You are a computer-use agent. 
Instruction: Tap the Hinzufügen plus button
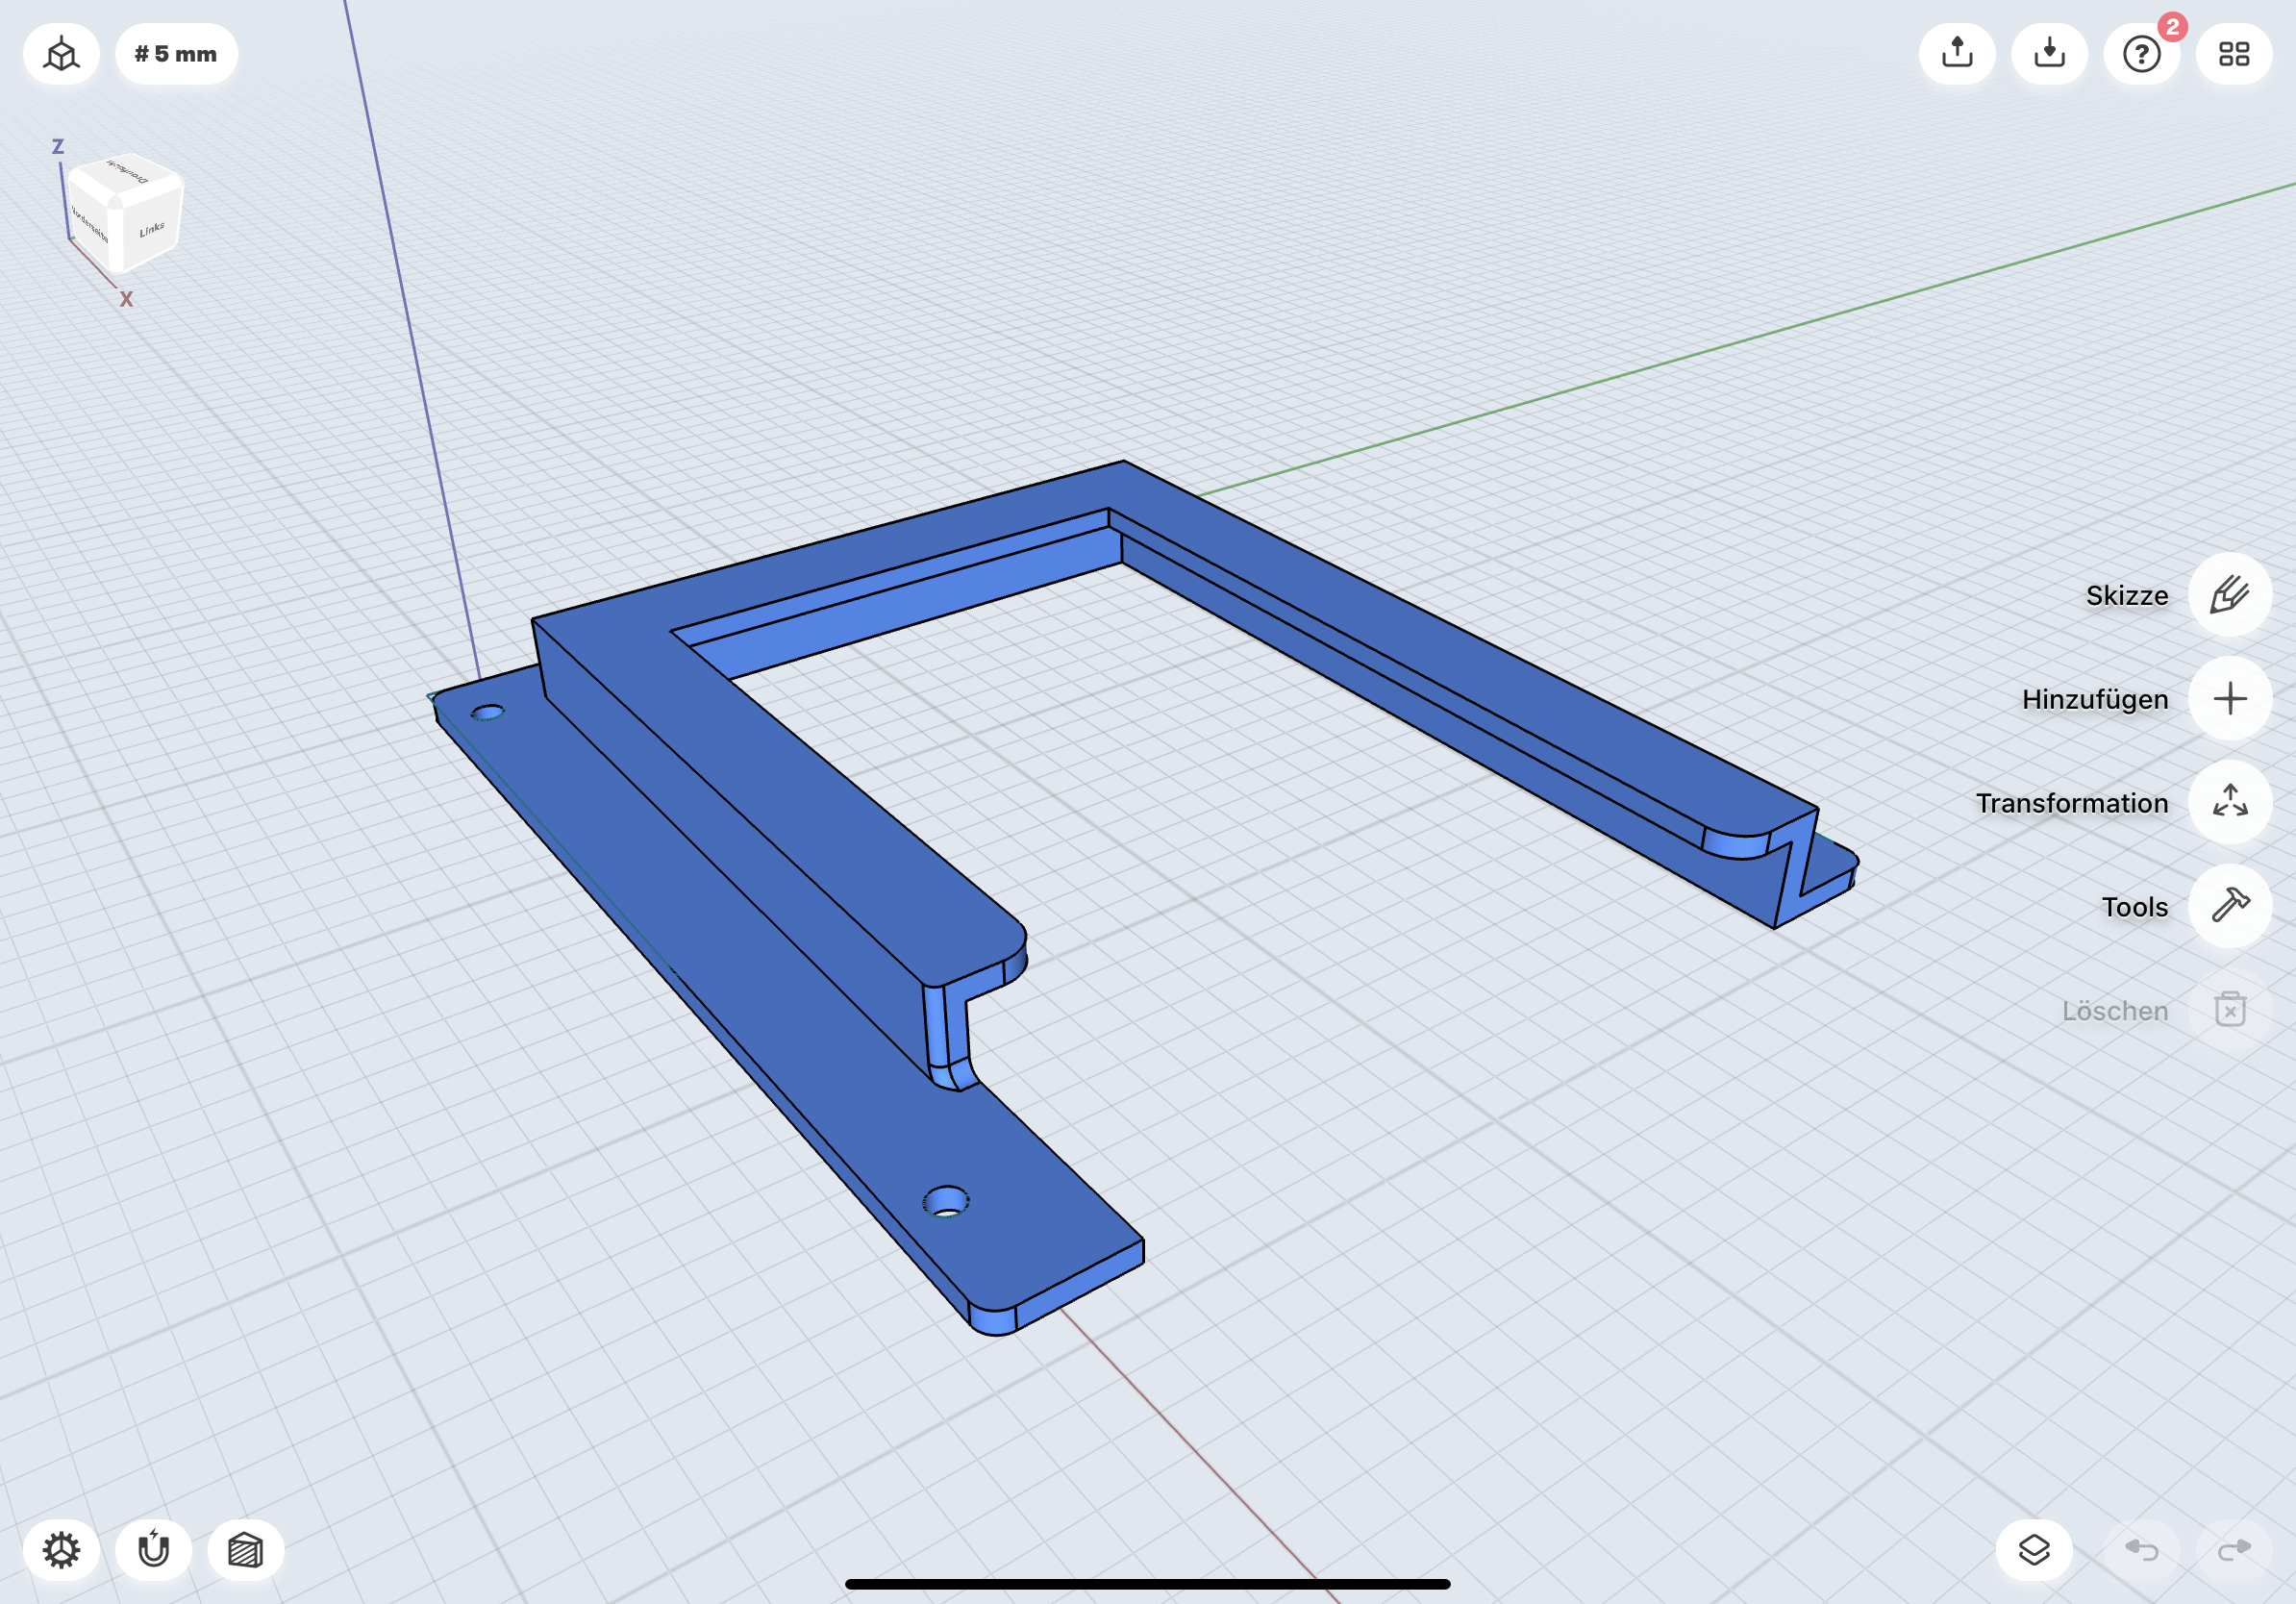point(2229,699)
